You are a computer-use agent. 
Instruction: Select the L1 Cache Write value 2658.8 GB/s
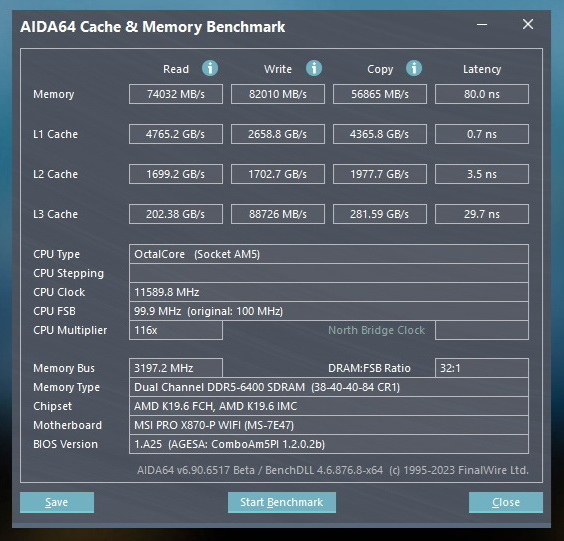coord(278,134)
